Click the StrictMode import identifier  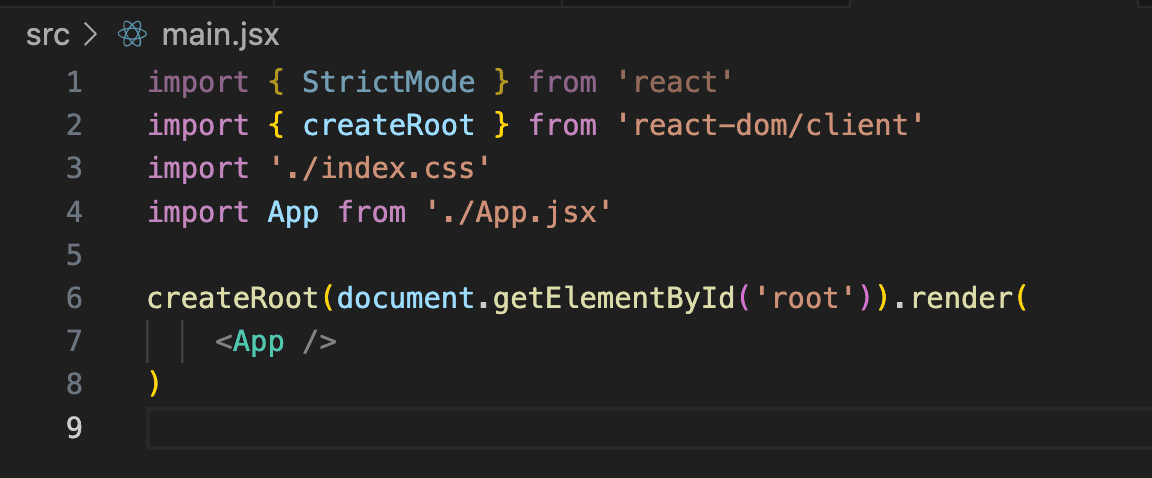point(388,82)
